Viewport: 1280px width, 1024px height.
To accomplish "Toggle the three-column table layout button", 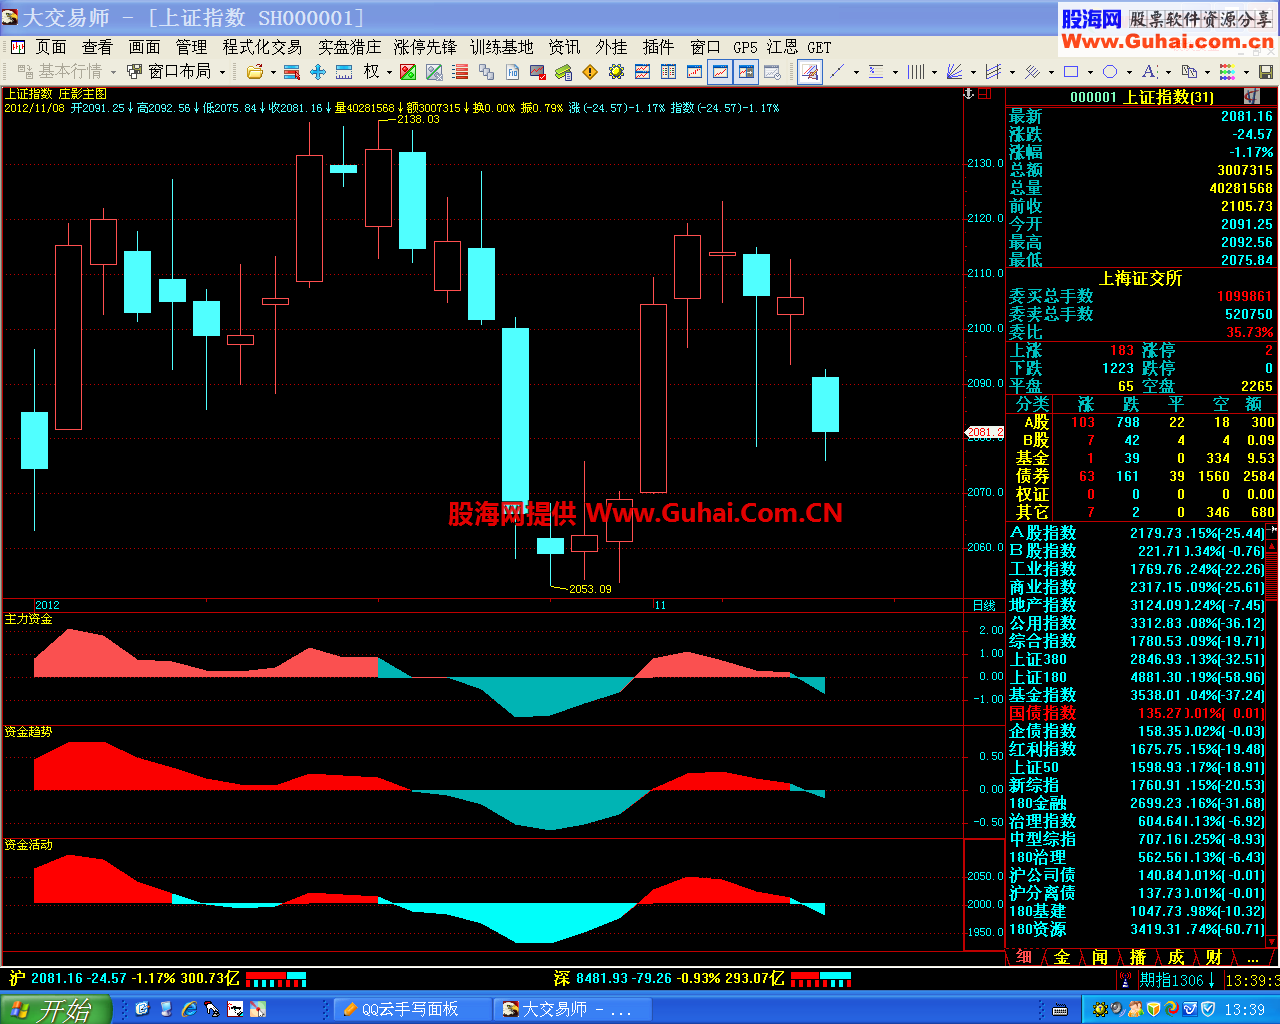I will pos(668,72).
